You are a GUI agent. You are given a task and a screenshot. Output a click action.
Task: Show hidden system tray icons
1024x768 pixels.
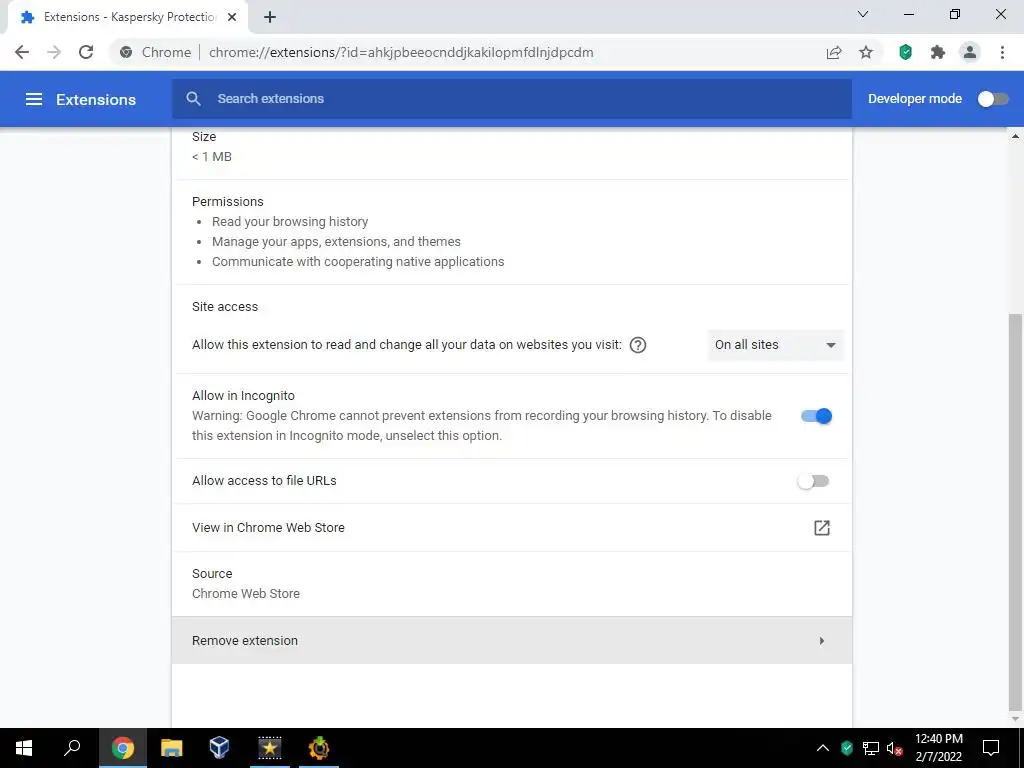pos(823,748)
